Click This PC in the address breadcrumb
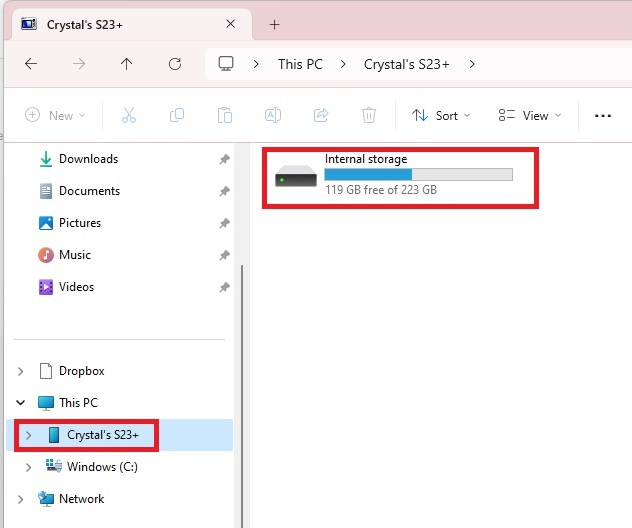632x528 pixels. tap(300, 64)
